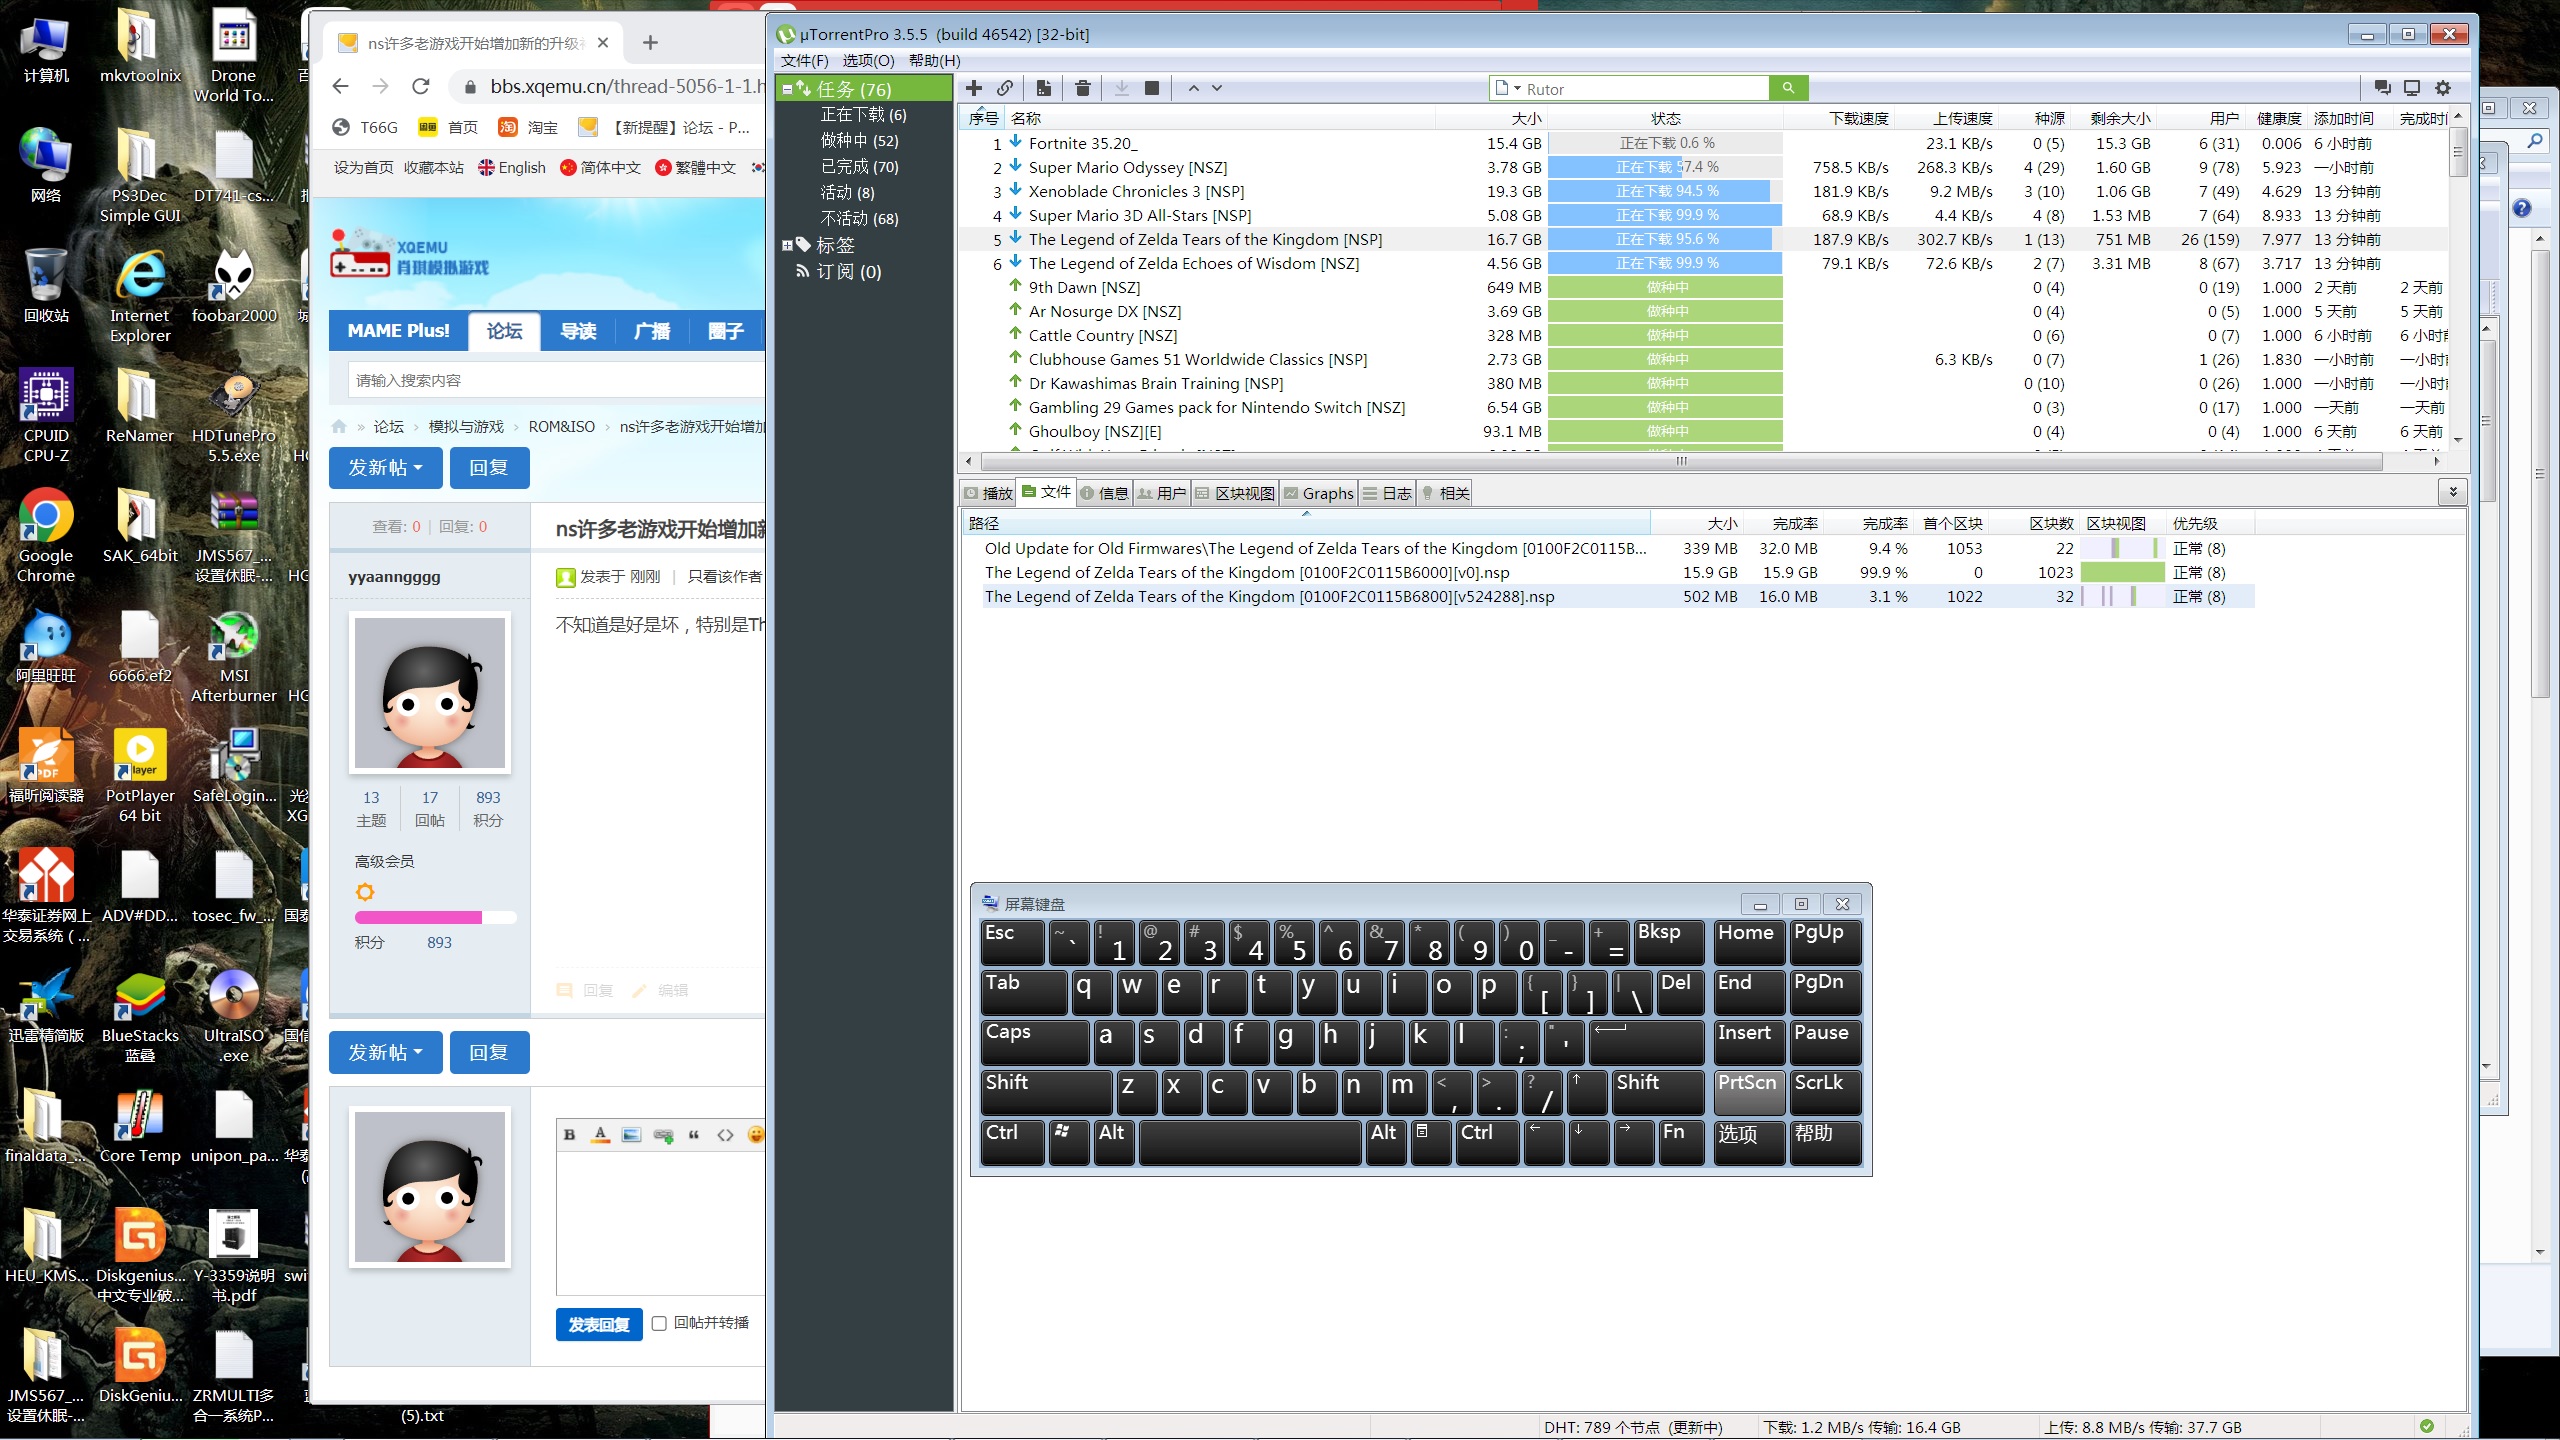Toggle ScrLk key on on-screen keyboard

tap(1825, 1092)
